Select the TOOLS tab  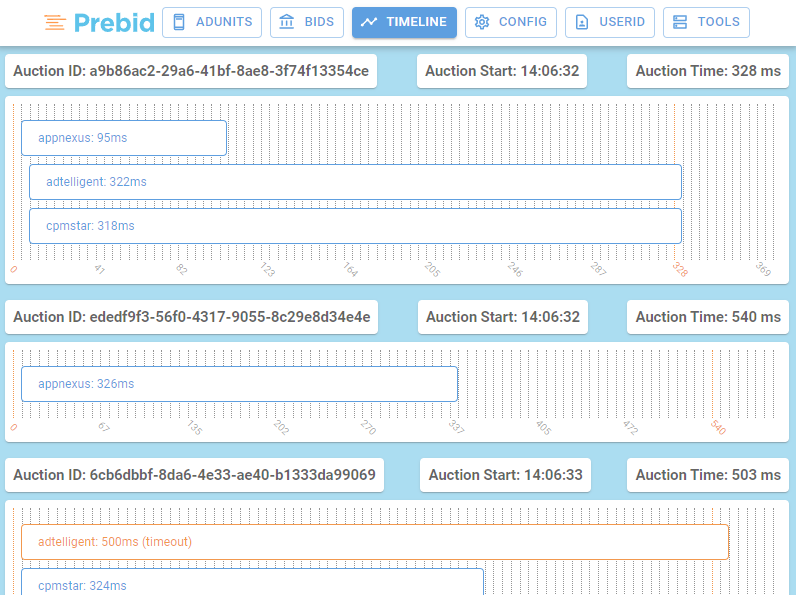(706, 22)
